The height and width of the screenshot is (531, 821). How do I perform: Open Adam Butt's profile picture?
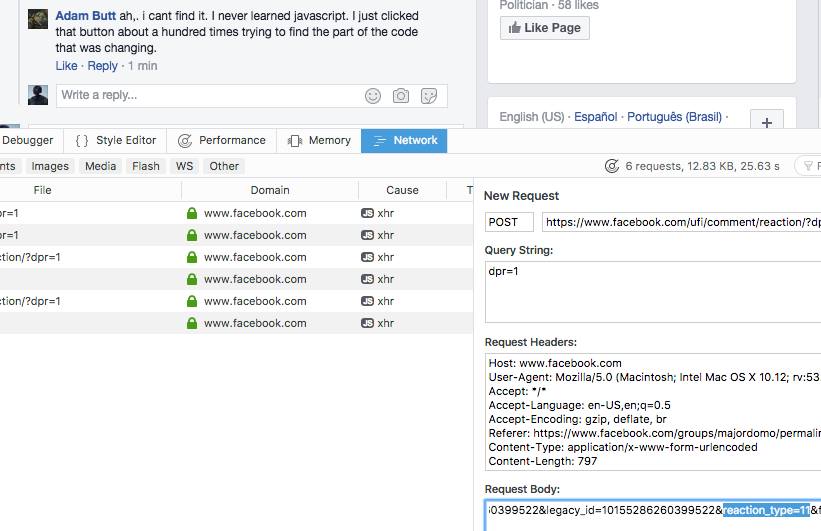coord(38,19)
